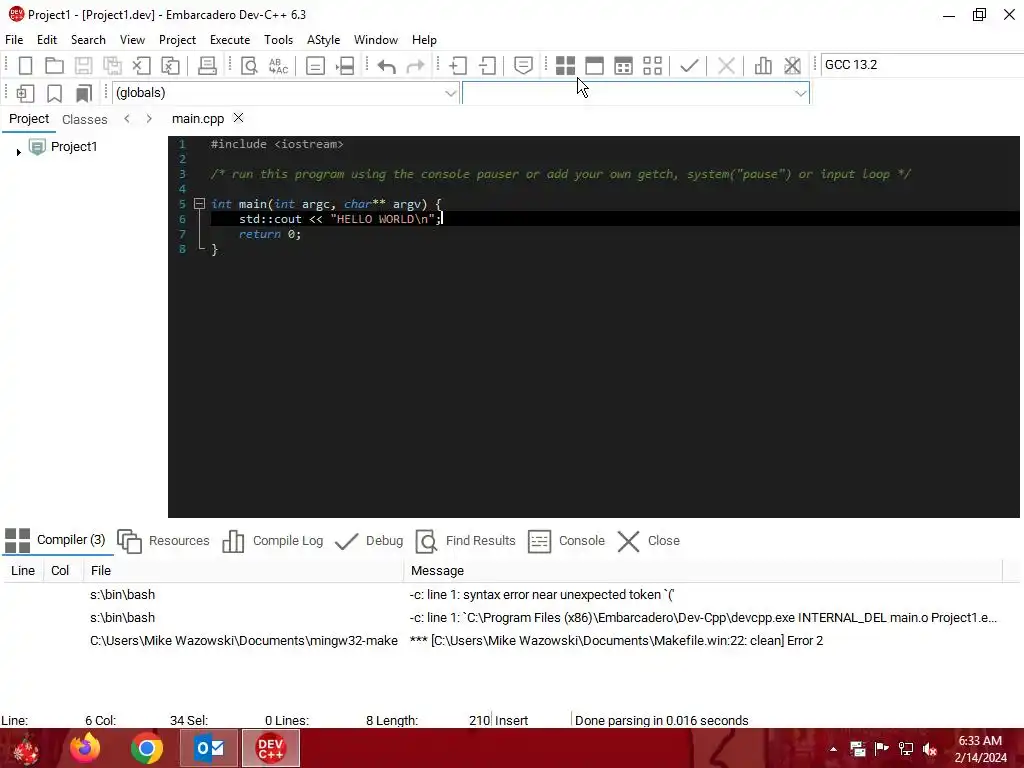Click the Find magnifier icon
This screenshot has height=768, width=1024.
click(x=249, y=65)
